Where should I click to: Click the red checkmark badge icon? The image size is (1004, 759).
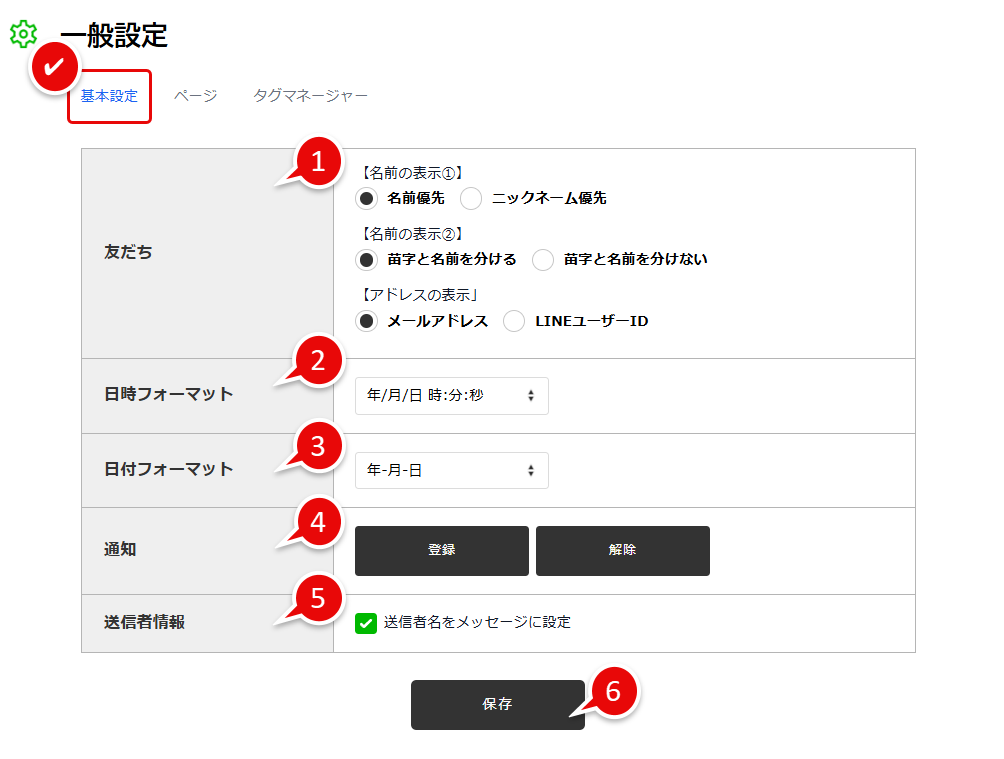point(57,68)
